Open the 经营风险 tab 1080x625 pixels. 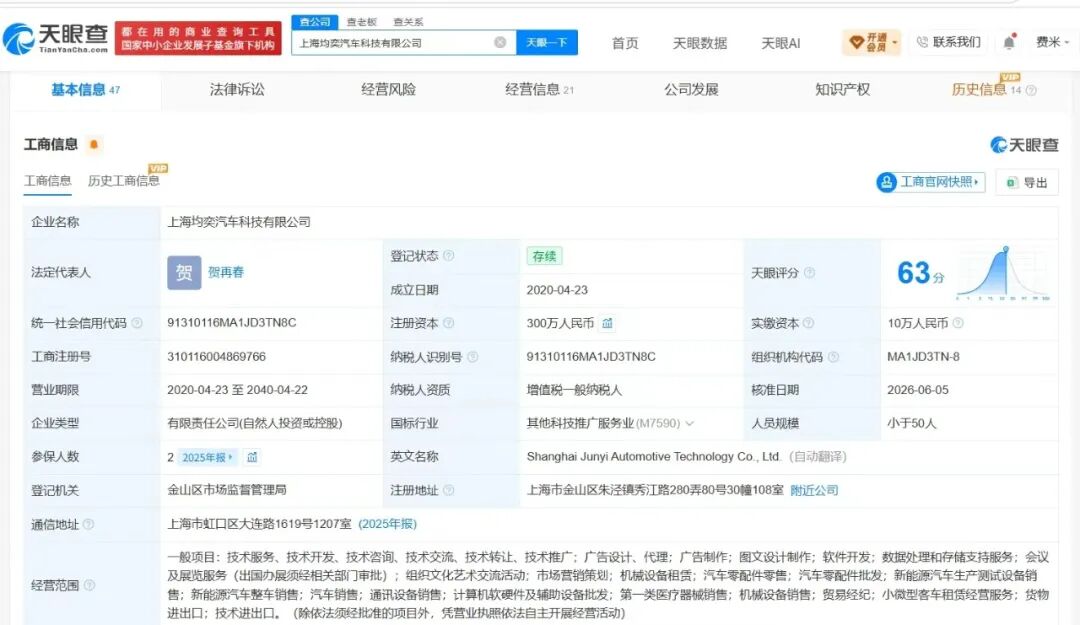[x=388, y=90]
